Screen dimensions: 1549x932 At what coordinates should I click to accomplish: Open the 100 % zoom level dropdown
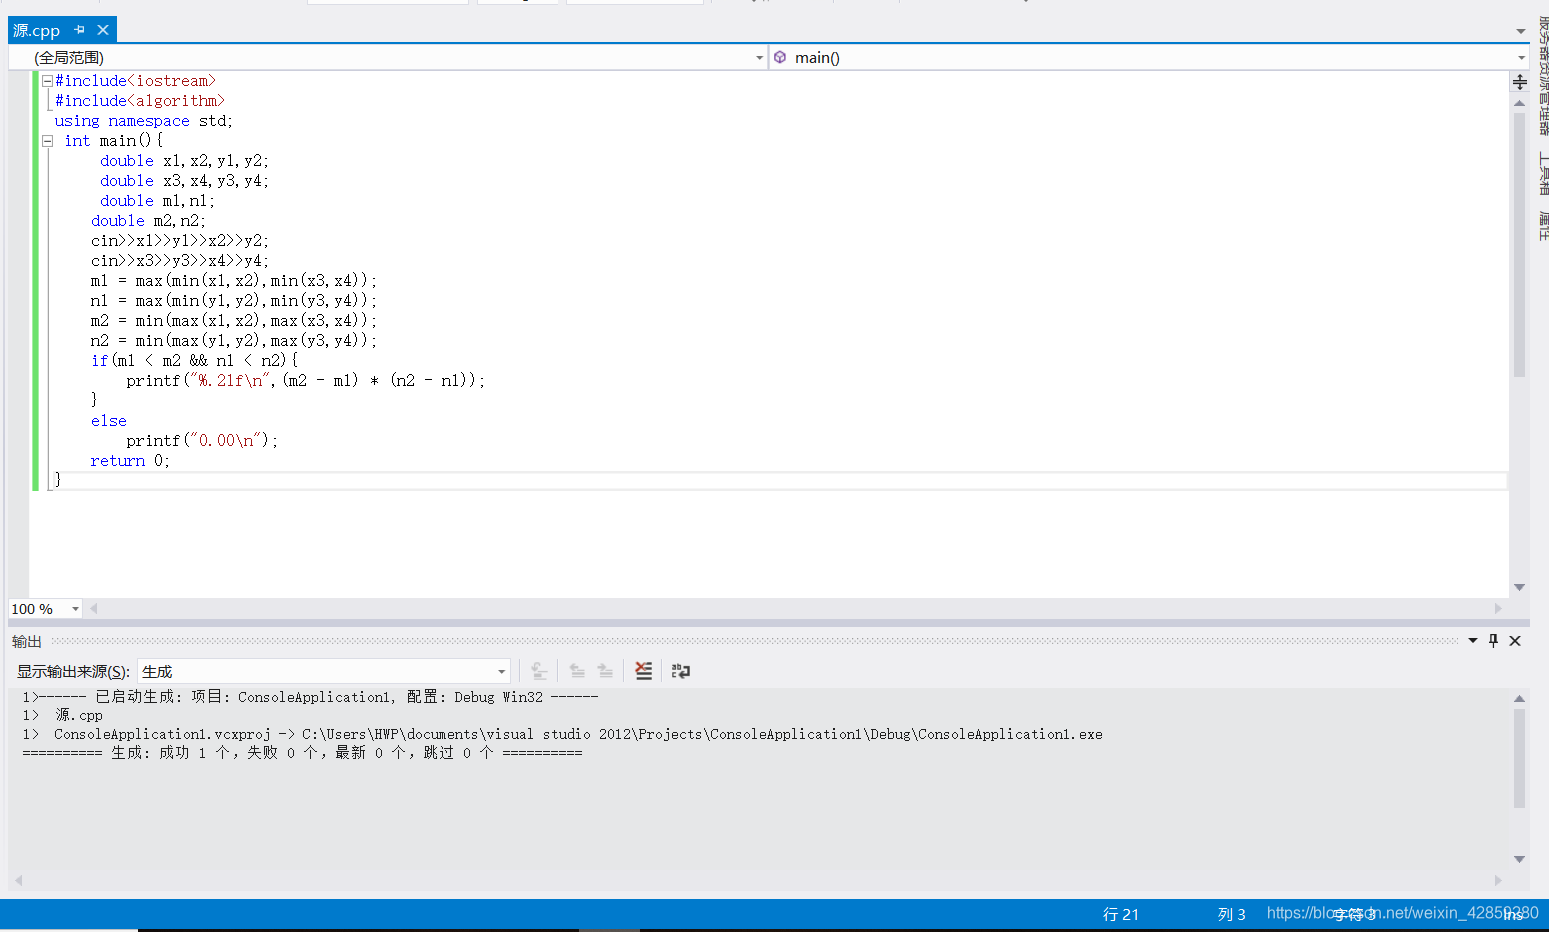click(75, 609)
